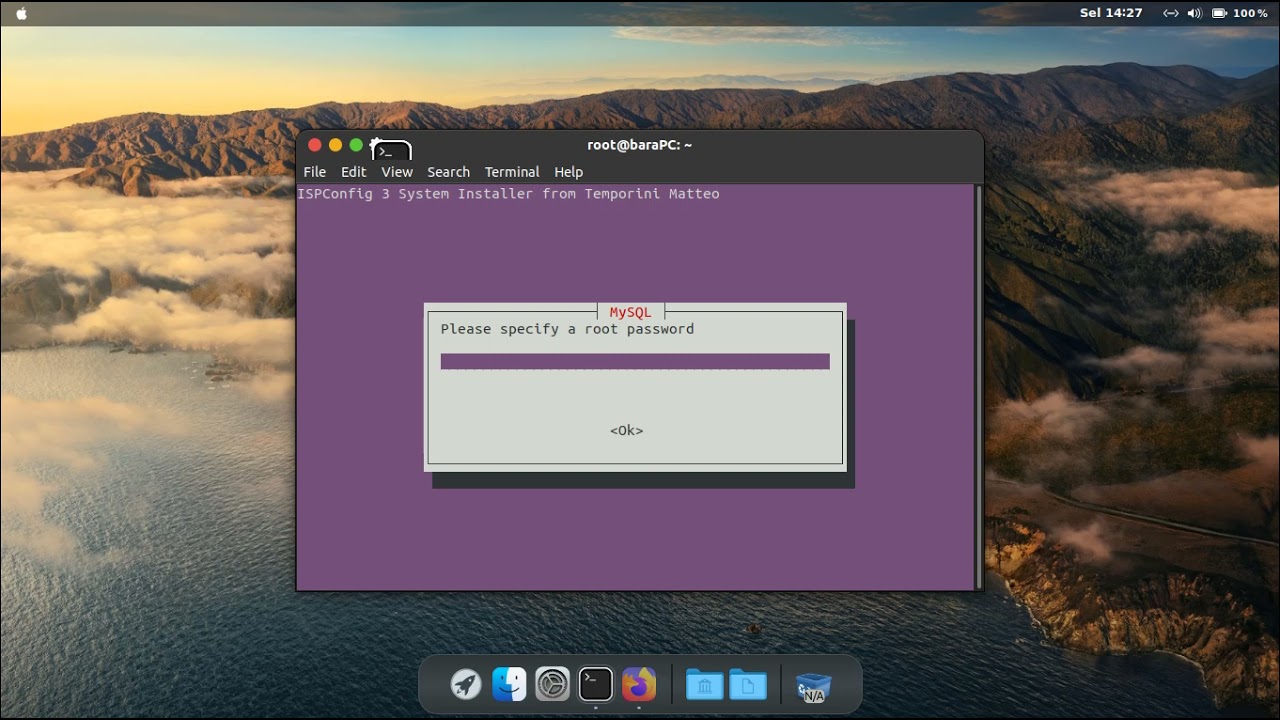Image resolution: width=1280 pixels, height=720 pixels.
Task: Click the terminal icon in the title bar
Action: click(x=391, y=150)
